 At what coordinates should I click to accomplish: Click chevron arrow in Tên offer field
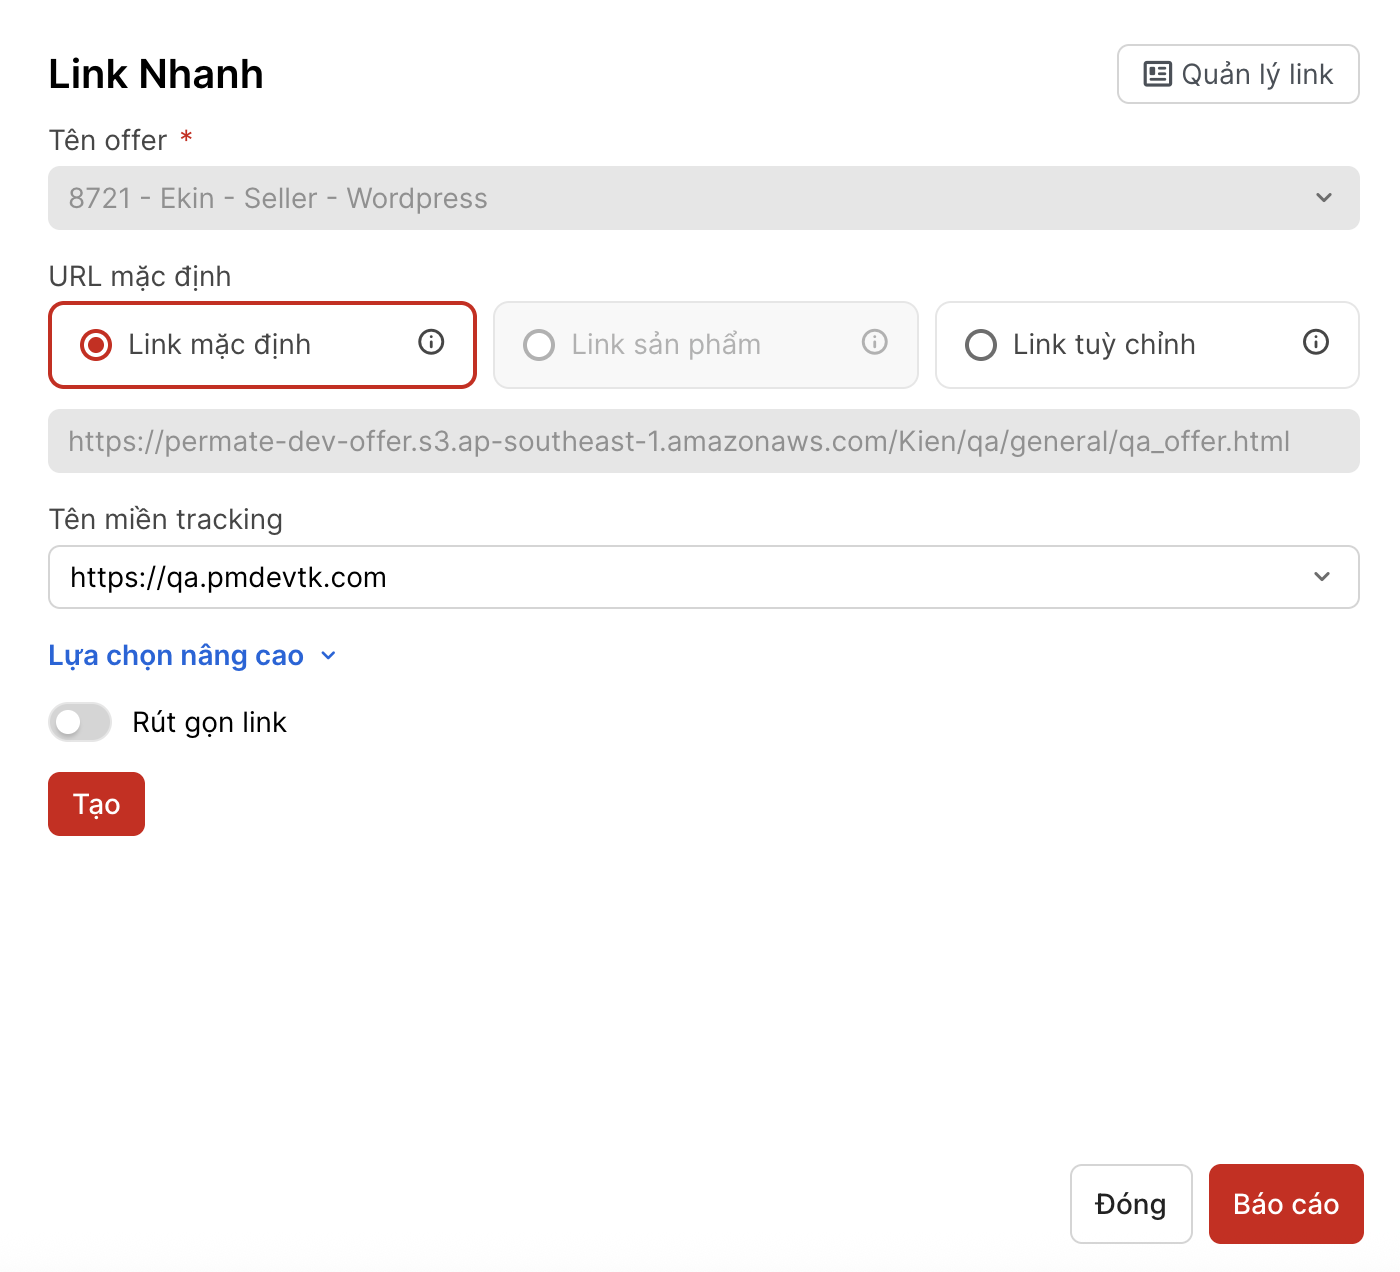click(1324, 198)
